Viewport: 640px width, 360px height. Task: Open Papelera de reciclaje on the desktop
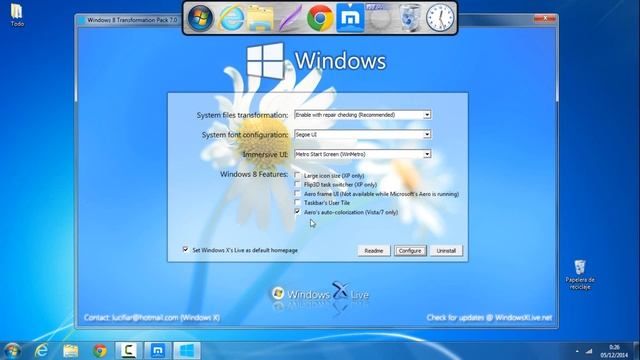pyautogui.click(x=580, y=275)
